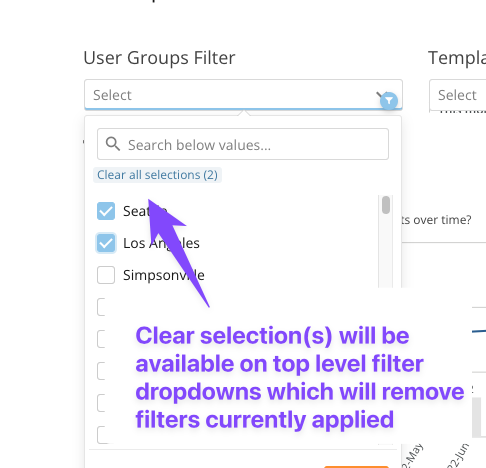Click the Los Angeles option label
The width and height of the screenshot is (486, 468).
pyautogui.click(x=161, y=243)
